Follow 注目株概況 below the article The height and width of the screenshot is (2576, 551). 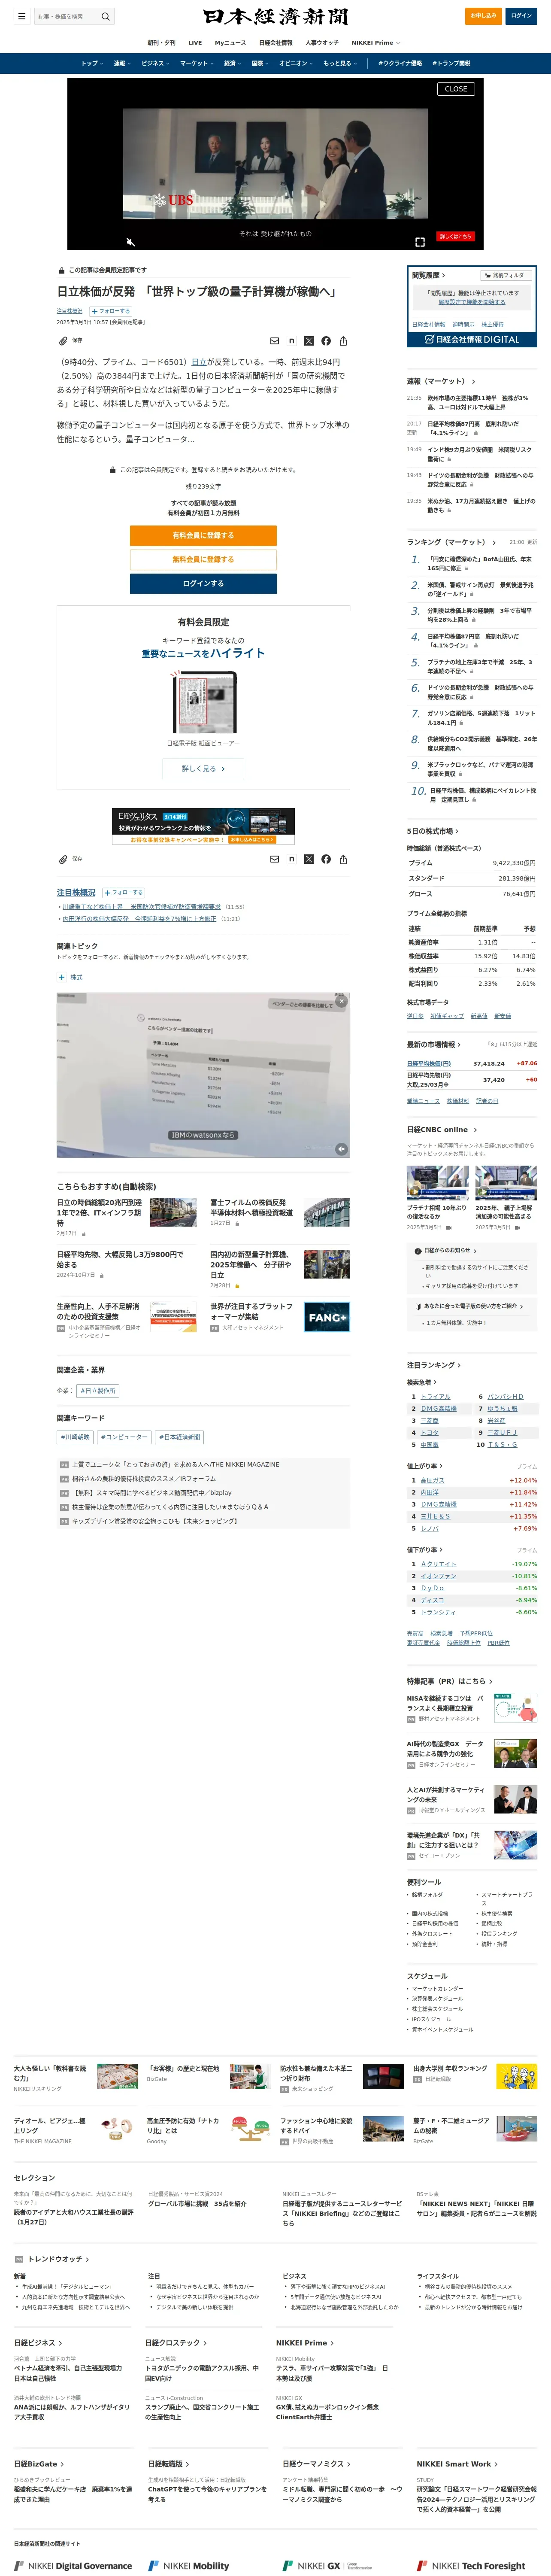point(124,892)
